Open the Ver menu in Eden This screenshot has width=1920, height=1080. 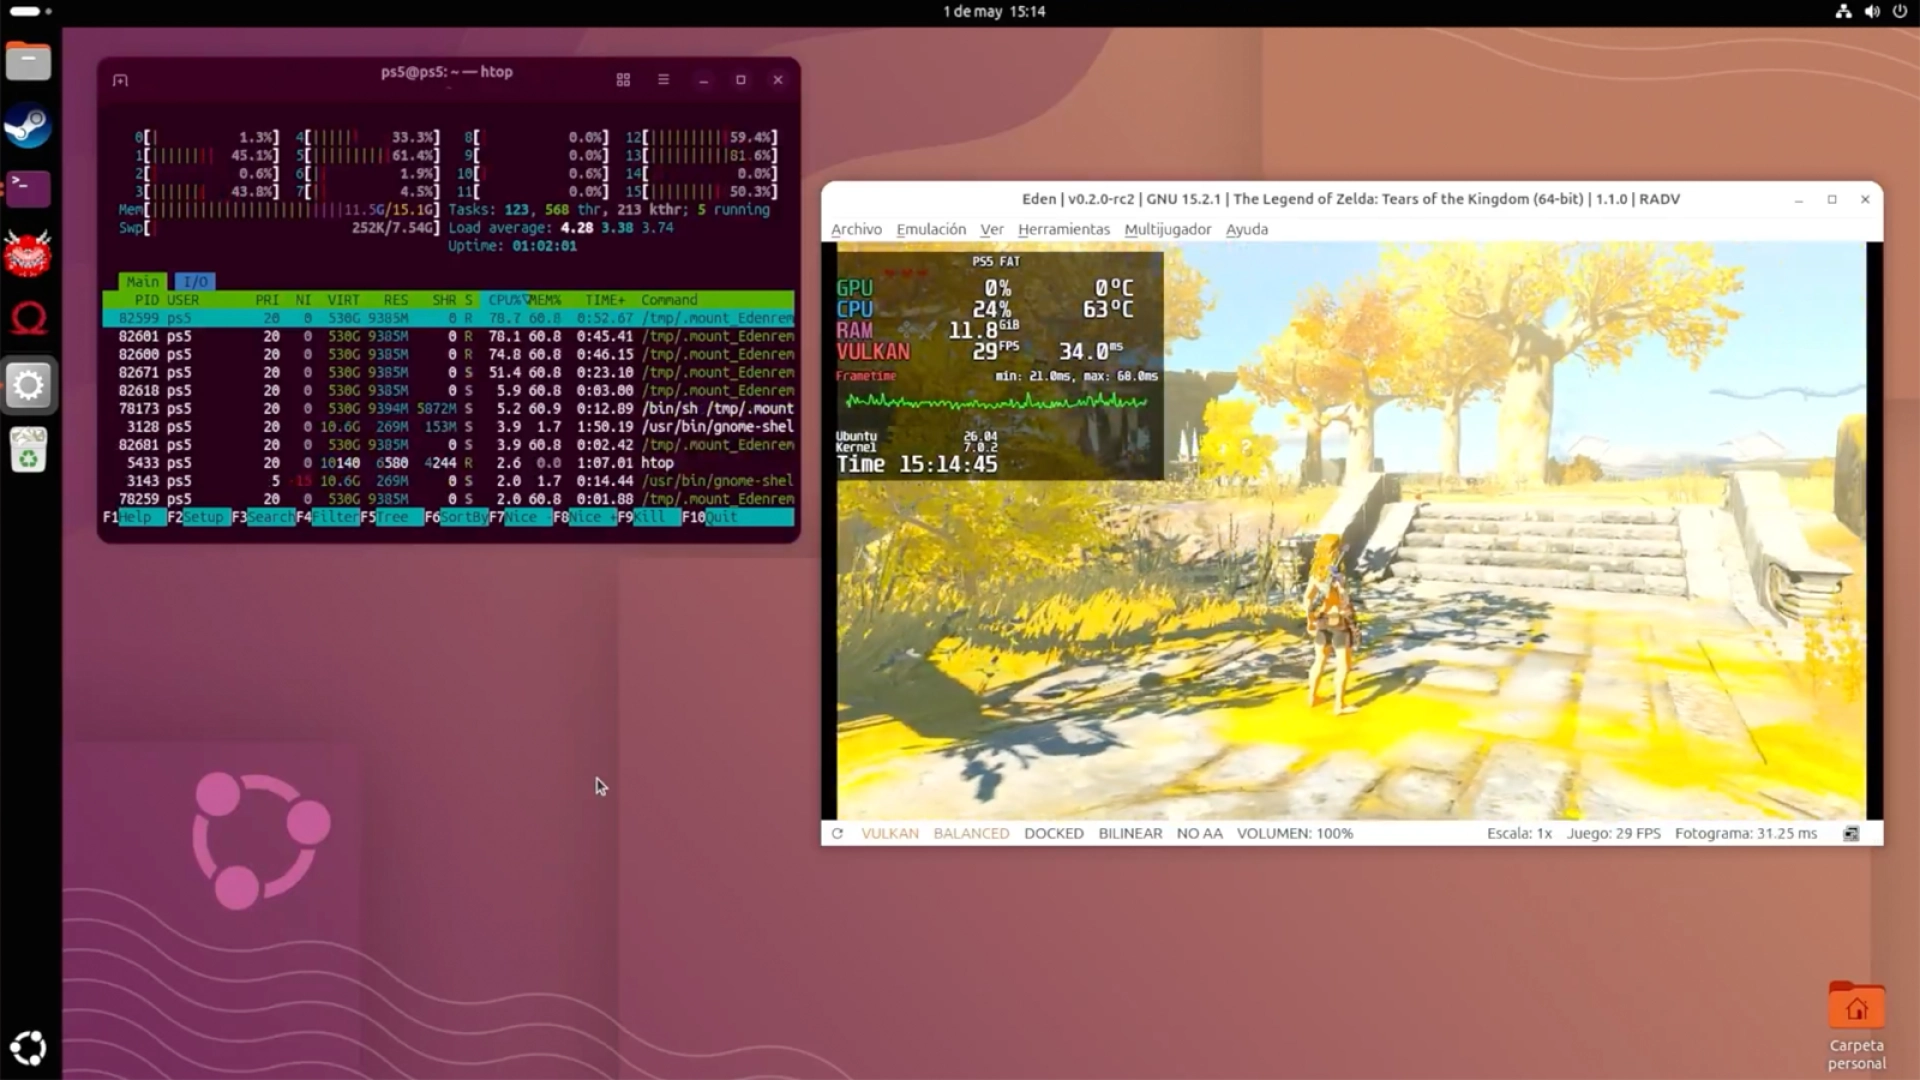tap(992, 229)
